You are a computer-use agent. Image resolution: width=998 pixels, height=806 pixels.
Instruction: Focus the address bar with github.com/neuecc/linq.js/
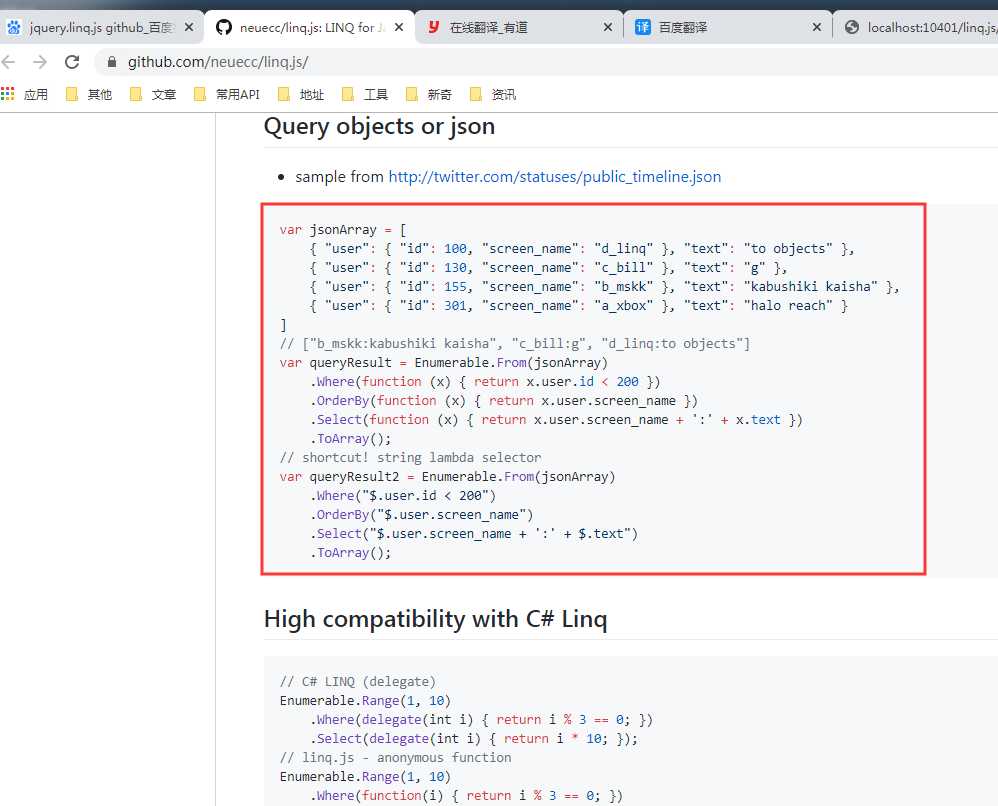[547, 62]
